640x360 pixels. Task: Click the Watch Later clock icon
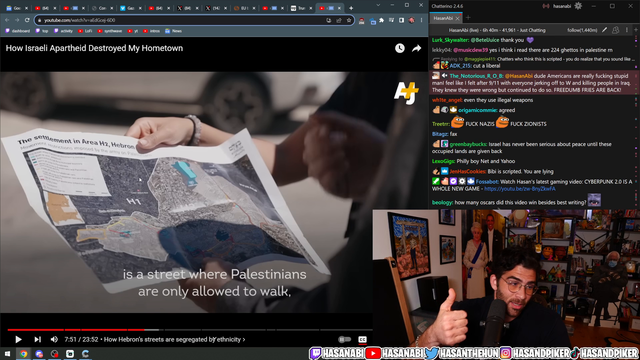click(400, 48)
